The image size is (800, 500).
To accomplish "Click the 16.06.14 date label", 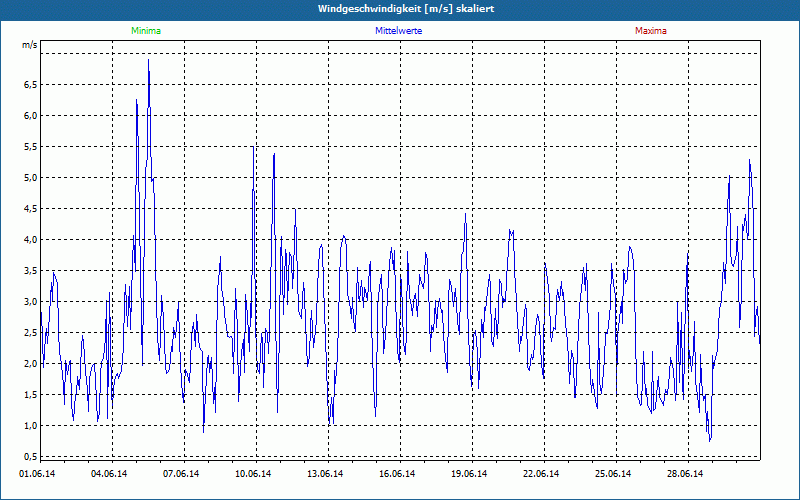I will click(x=396, y=474).
